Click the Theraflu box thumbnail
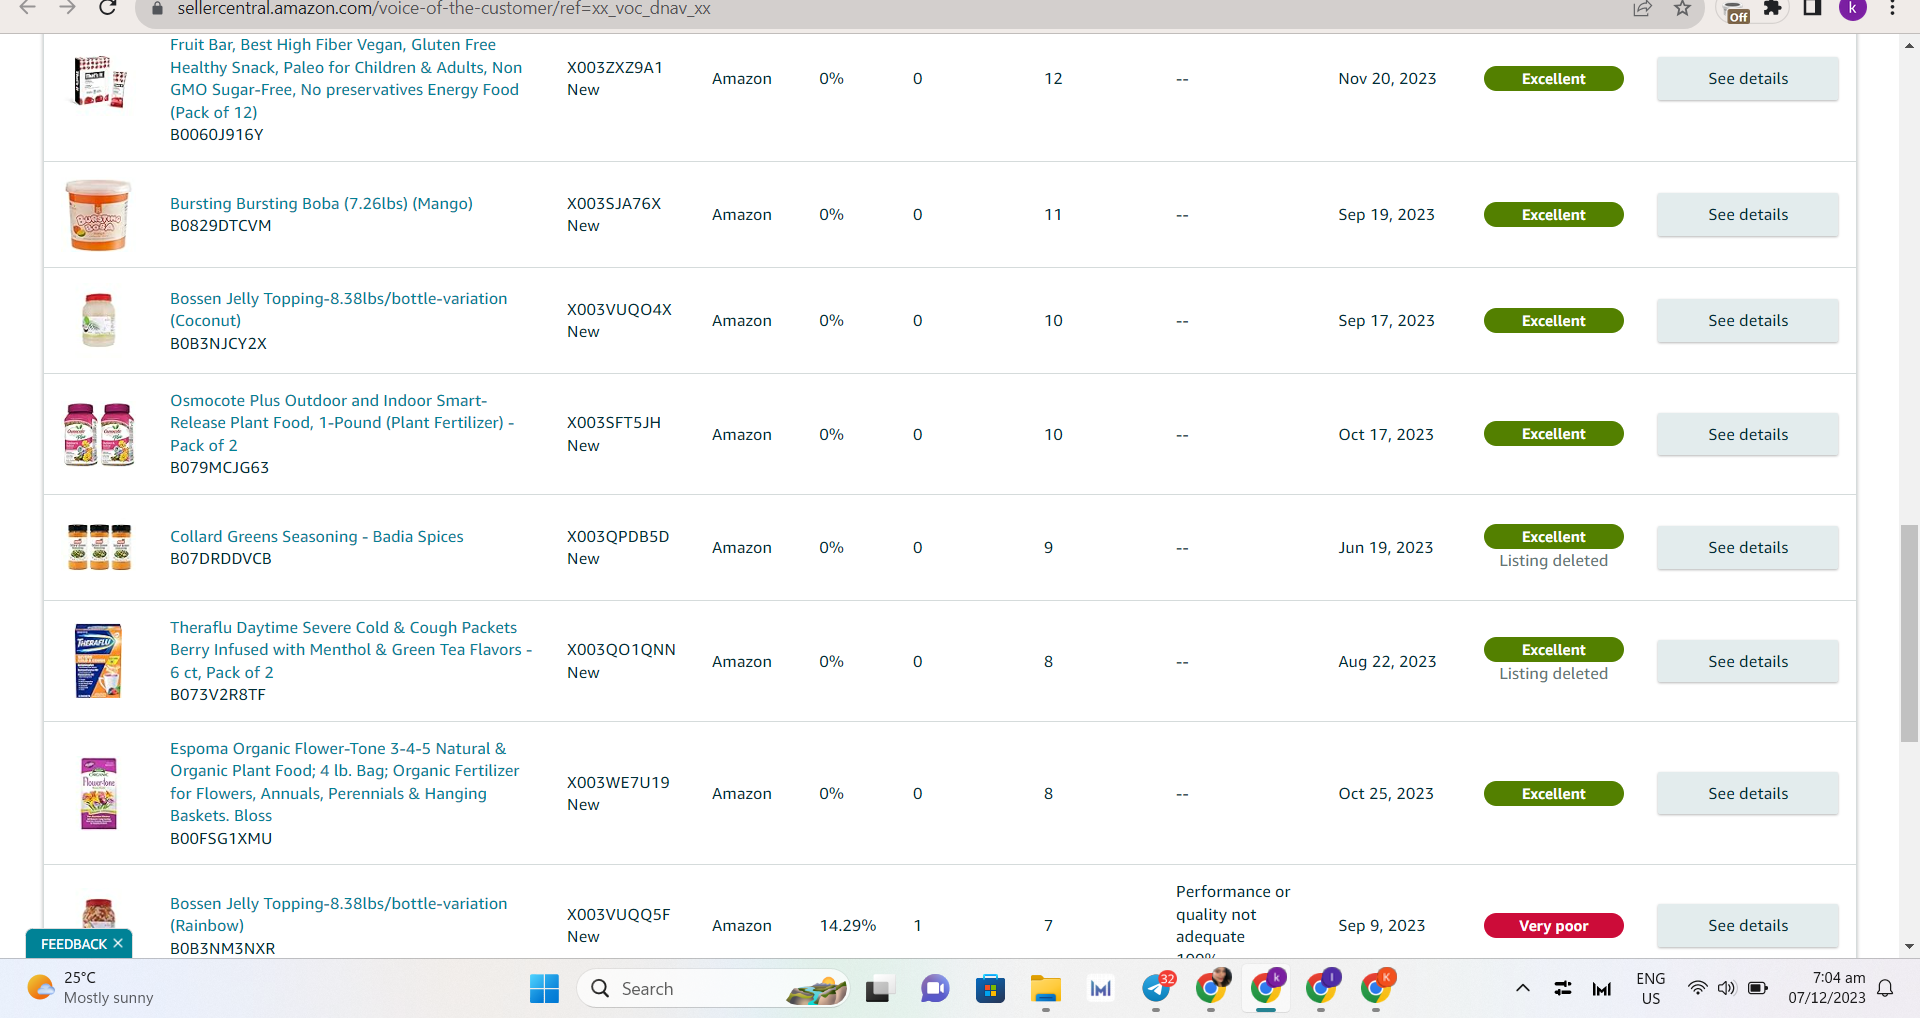 click(99, 661)
